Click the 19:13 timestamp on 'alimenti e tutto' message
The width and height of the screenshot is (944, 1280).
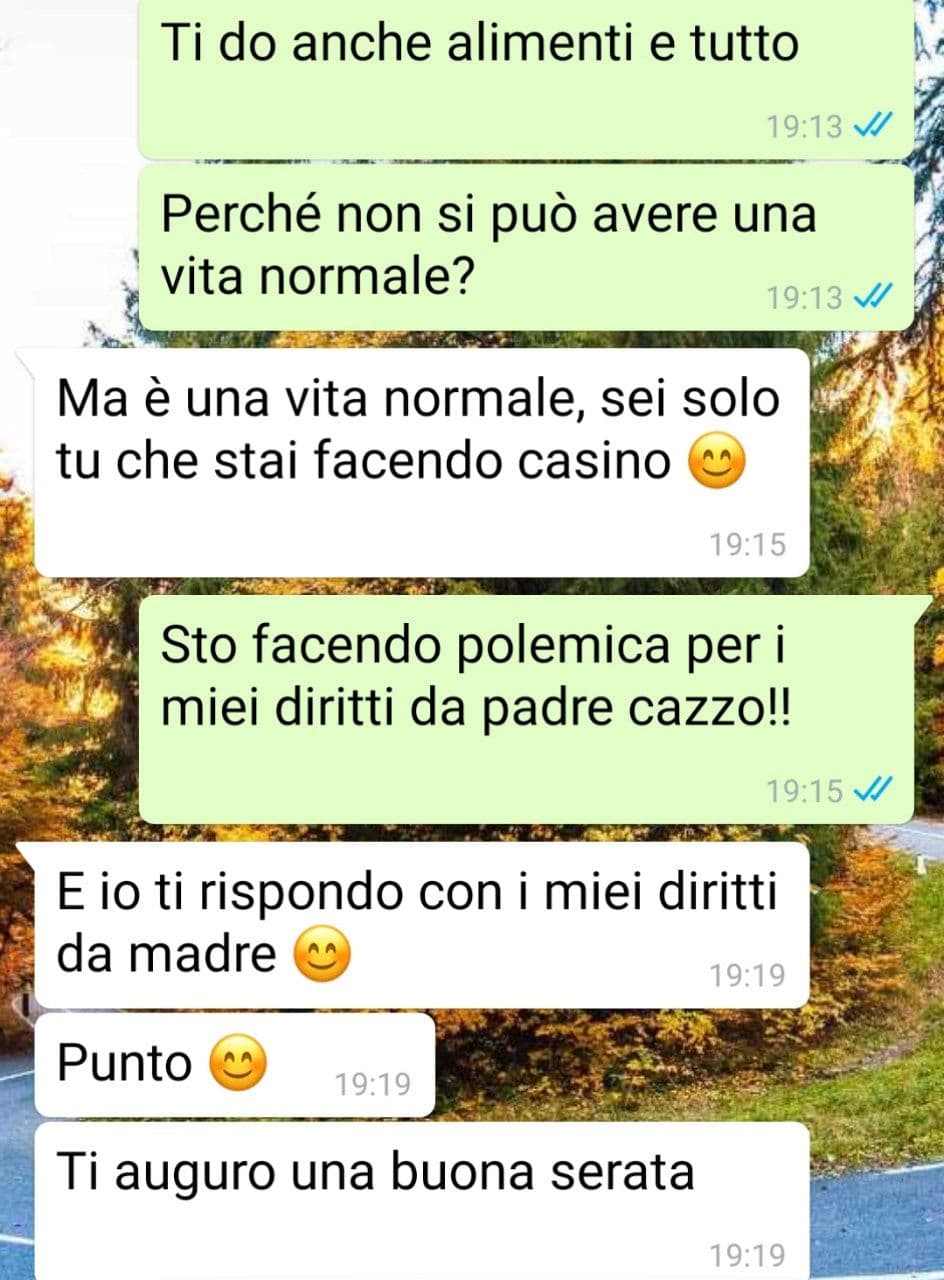(x=805, y=127)
